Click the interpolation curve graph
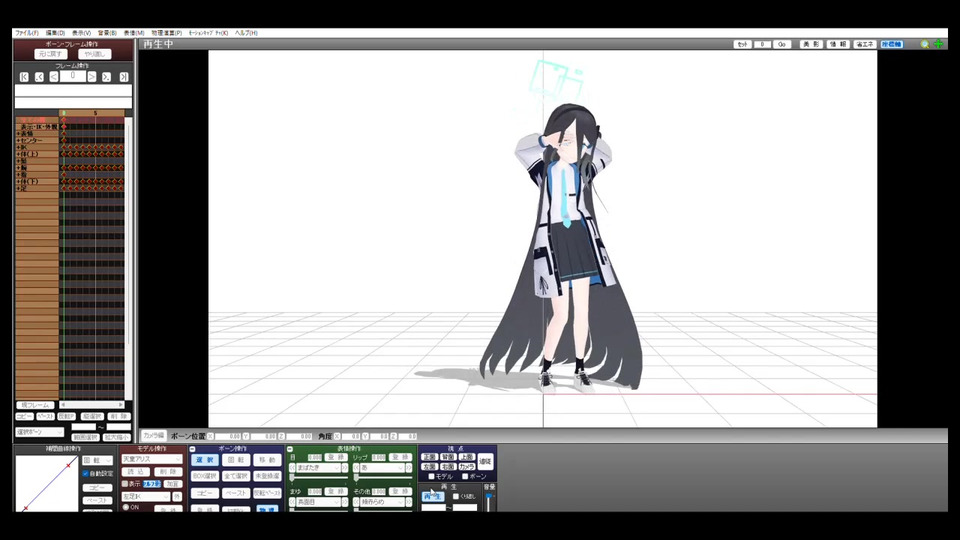The height and width of the screenshot is (540, 960). click(47, 484)
